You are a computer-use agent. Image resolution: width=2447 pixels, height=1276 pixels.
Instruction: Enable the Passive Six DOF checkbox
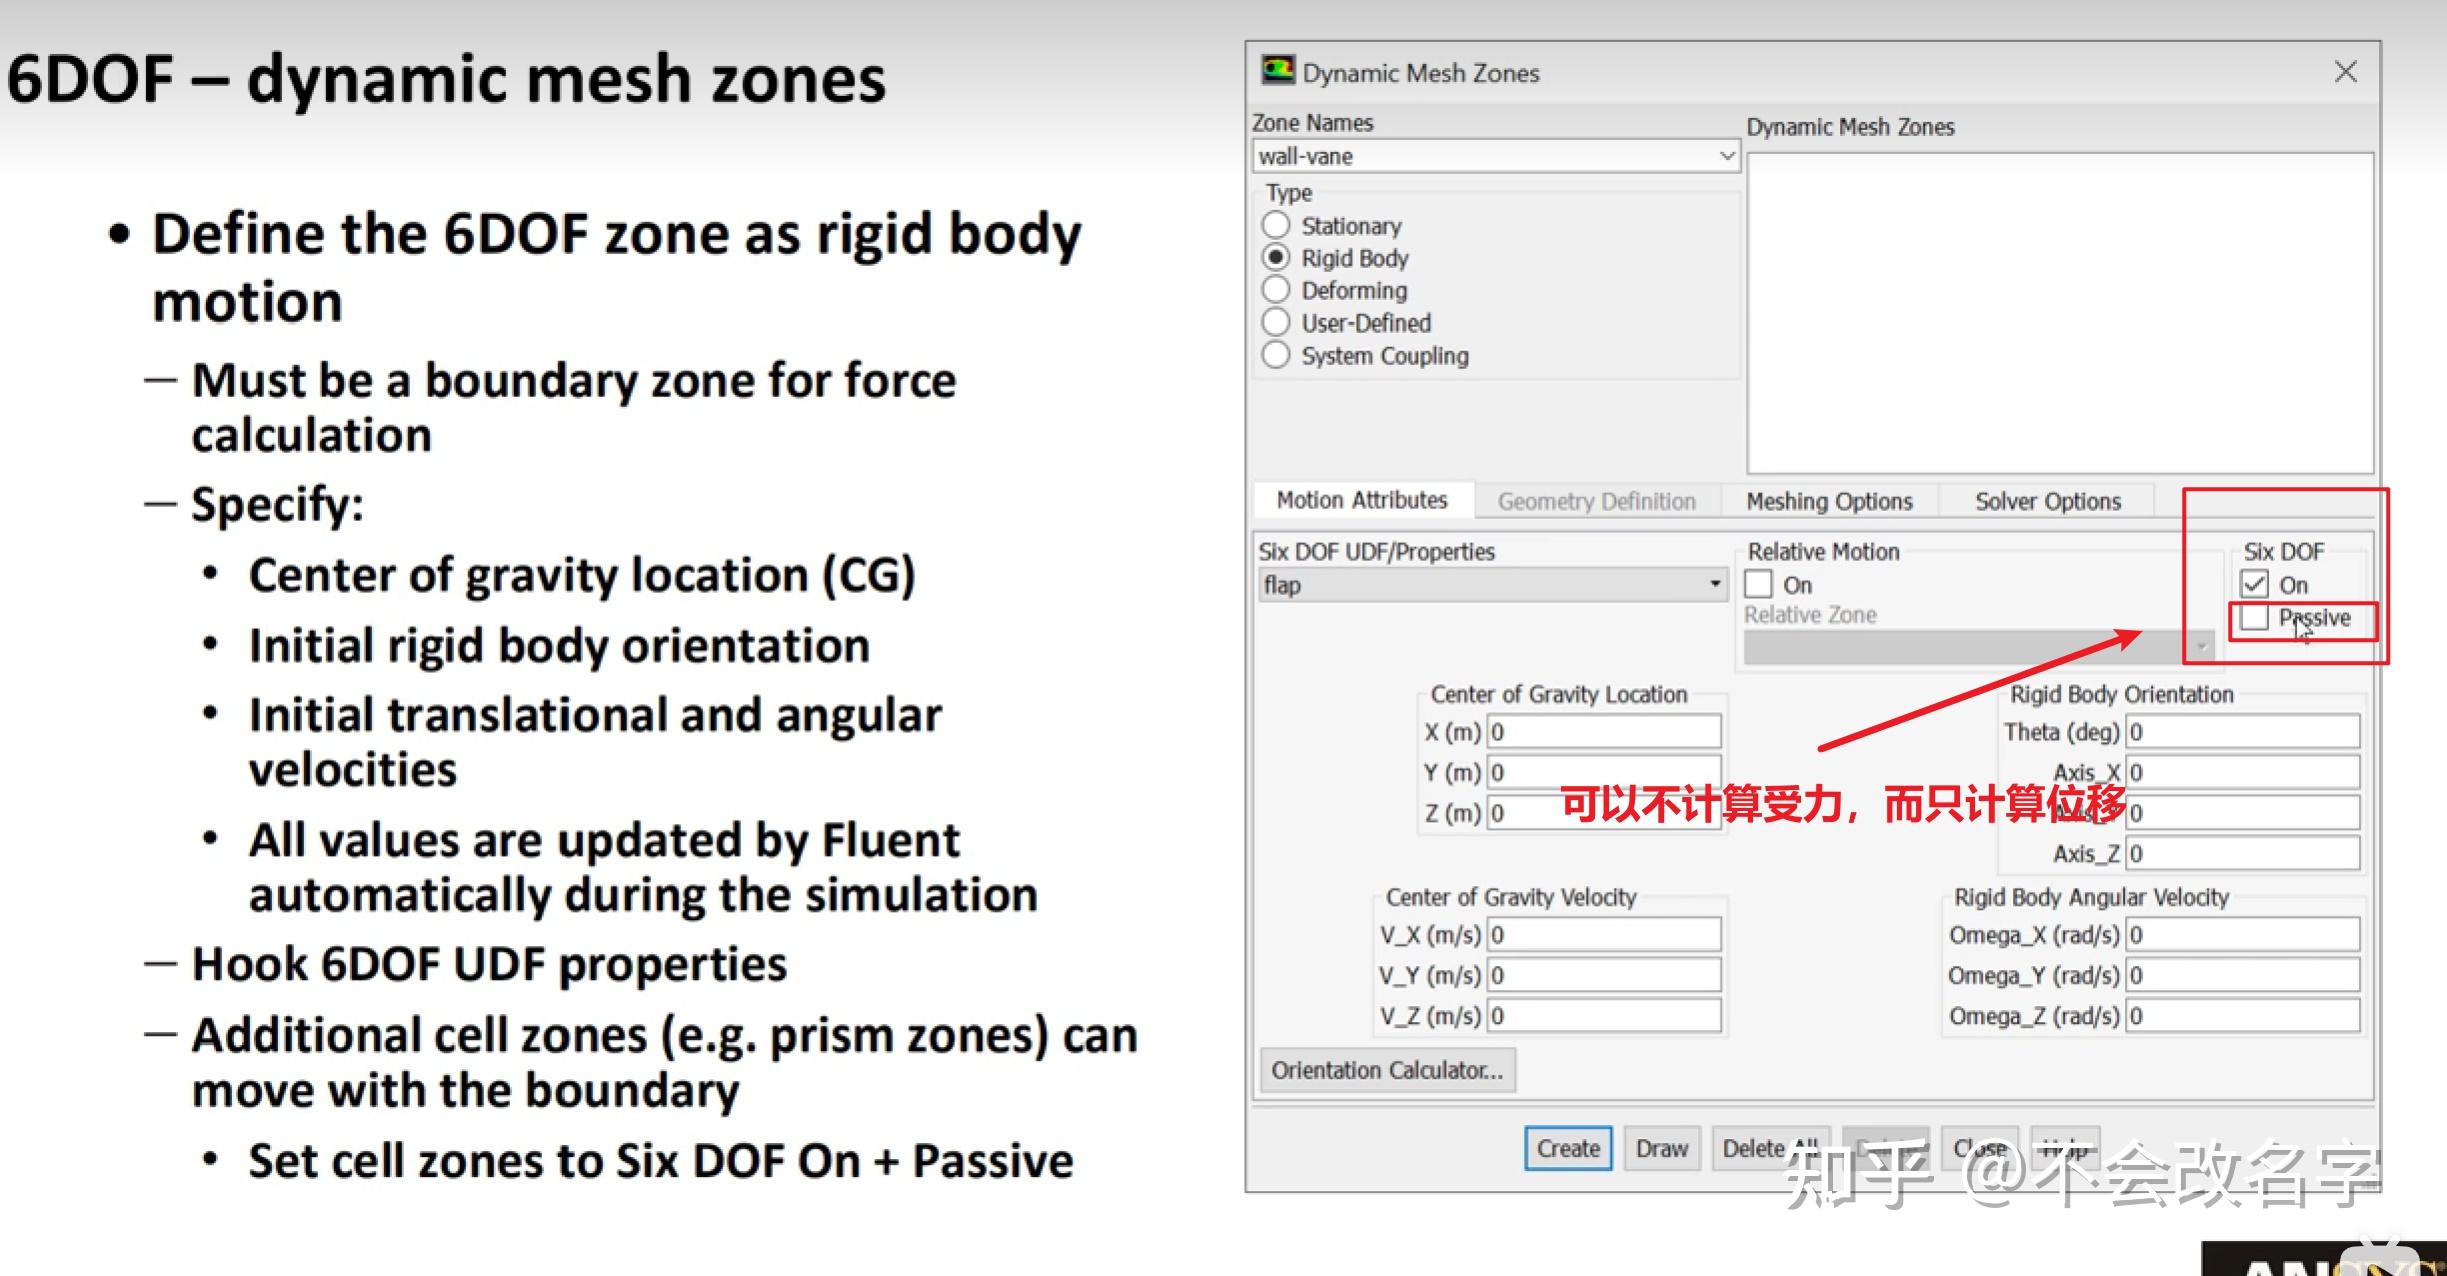pos(2254,618)
